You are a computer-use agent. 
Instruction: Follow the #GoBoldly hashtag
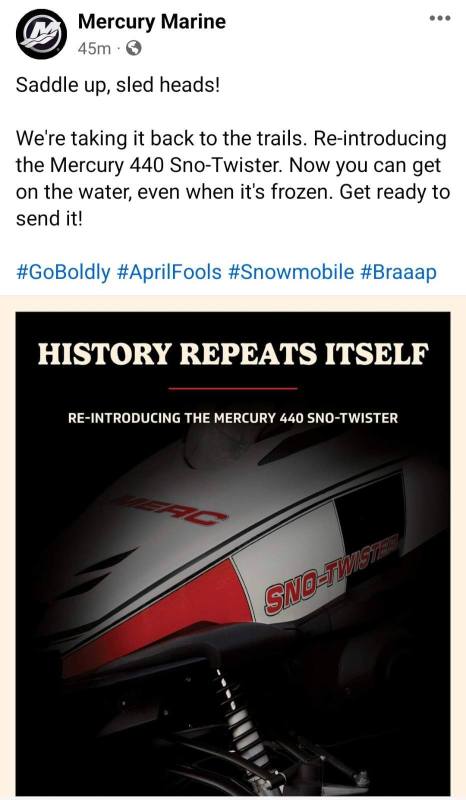tap(63, 272)
